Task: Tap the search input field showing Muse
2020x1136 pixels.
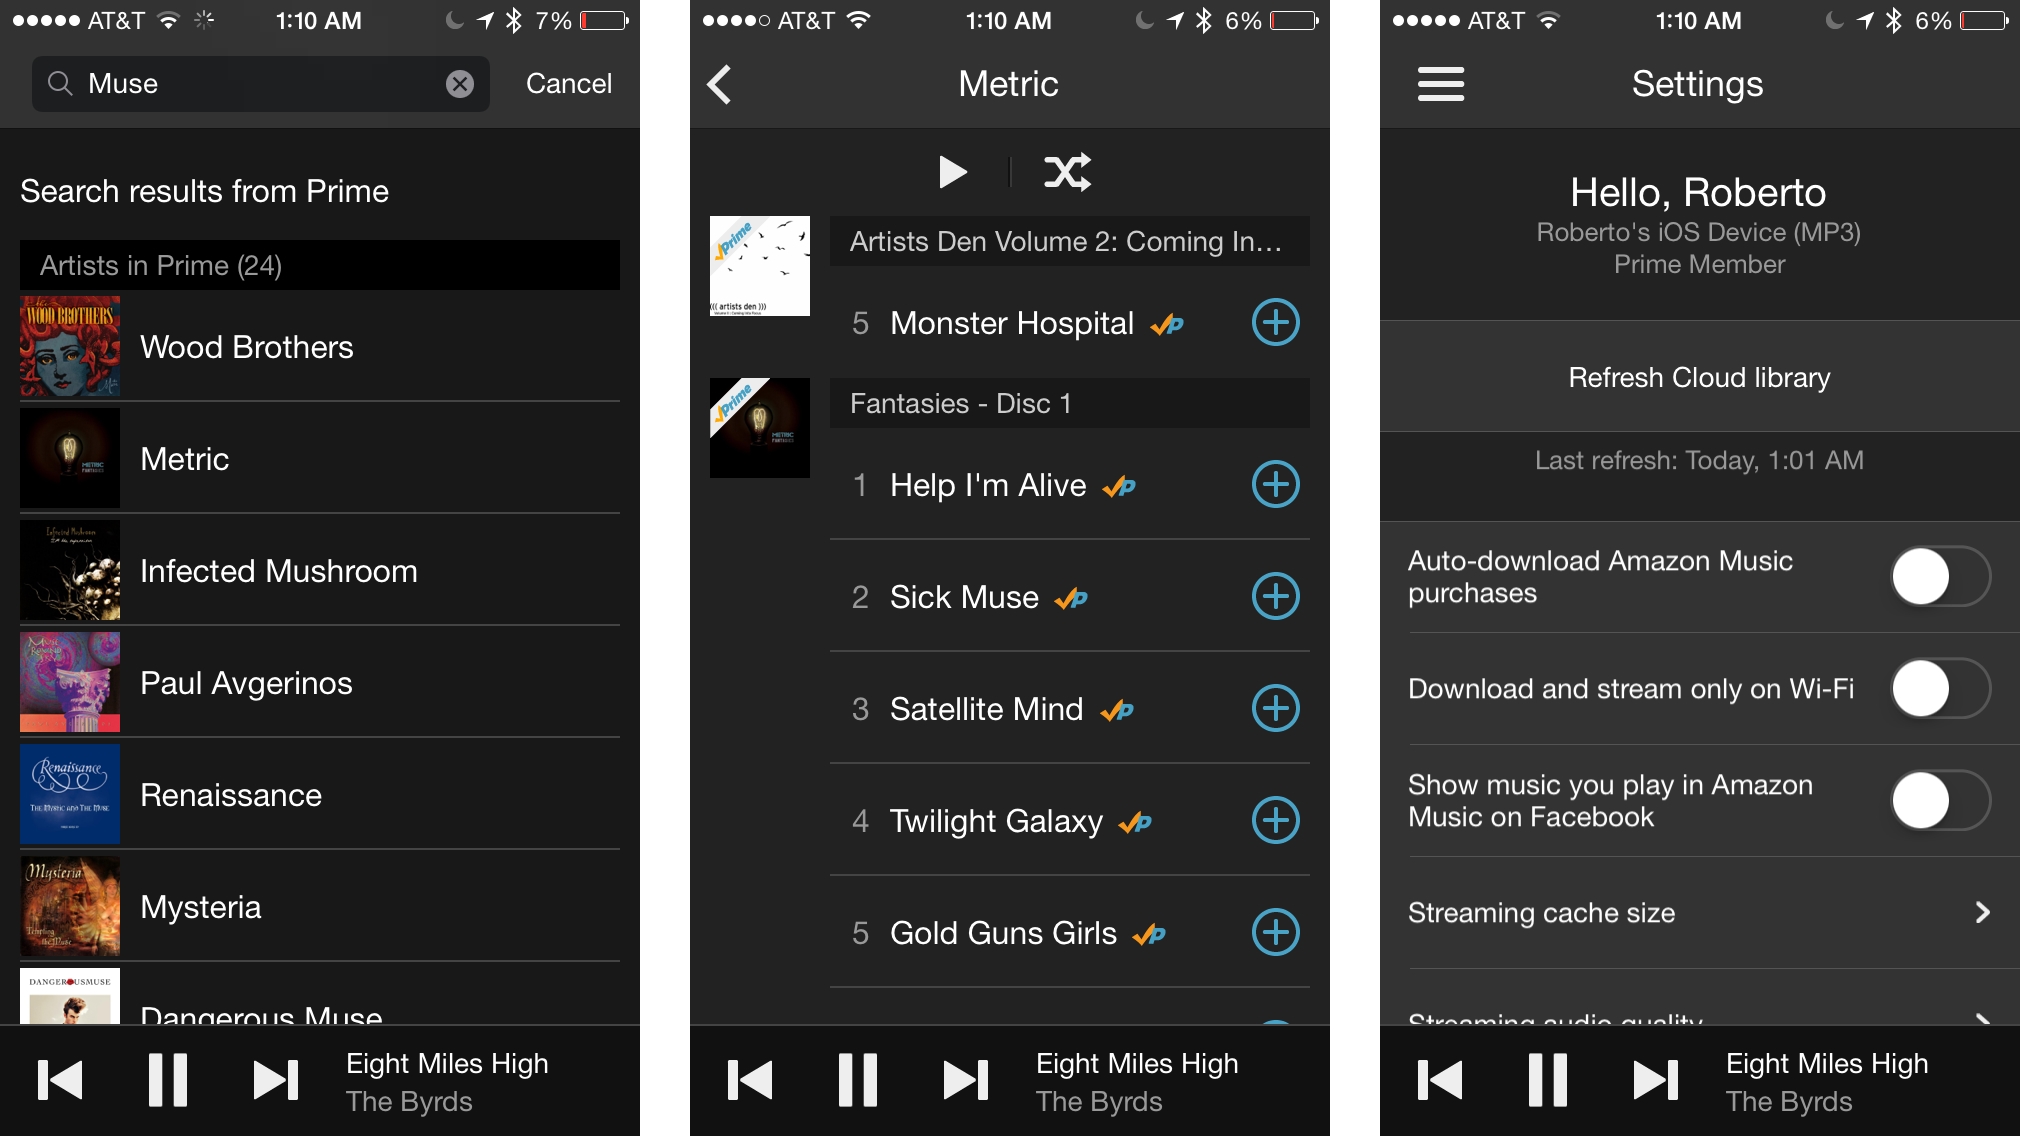Action: coord(252,82)
